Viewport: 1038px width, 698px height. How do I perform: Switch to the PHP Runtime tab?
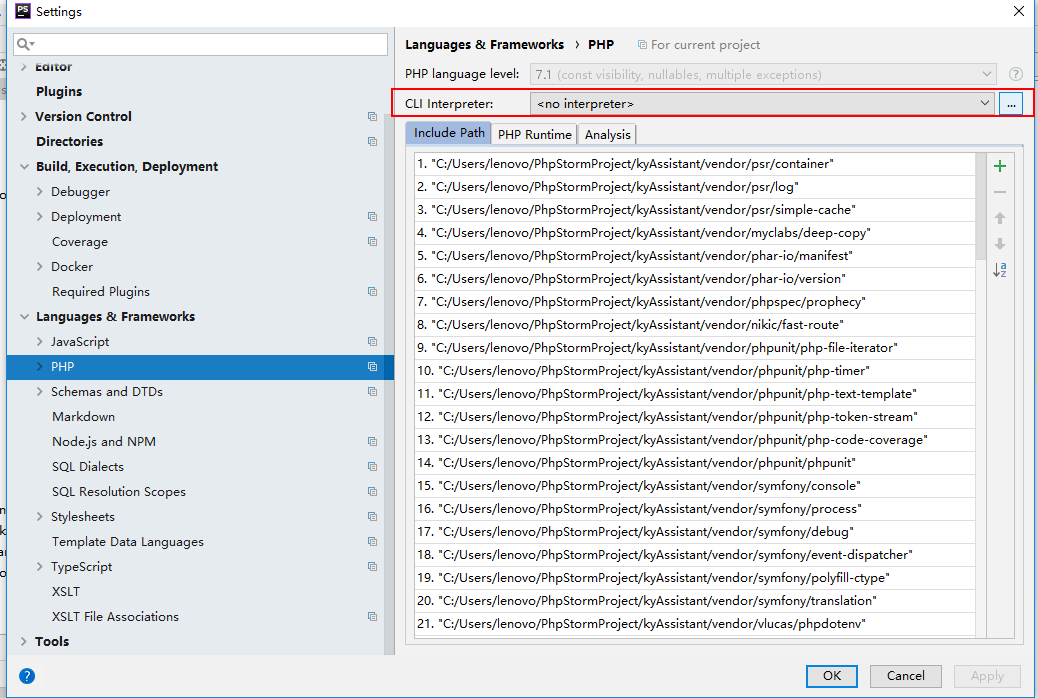point(534,134)
